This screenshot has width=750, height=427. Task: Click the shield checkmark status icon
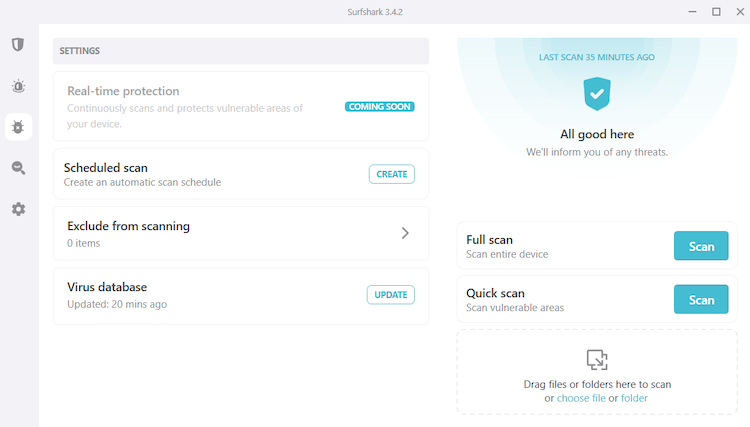tap(597, 94)
